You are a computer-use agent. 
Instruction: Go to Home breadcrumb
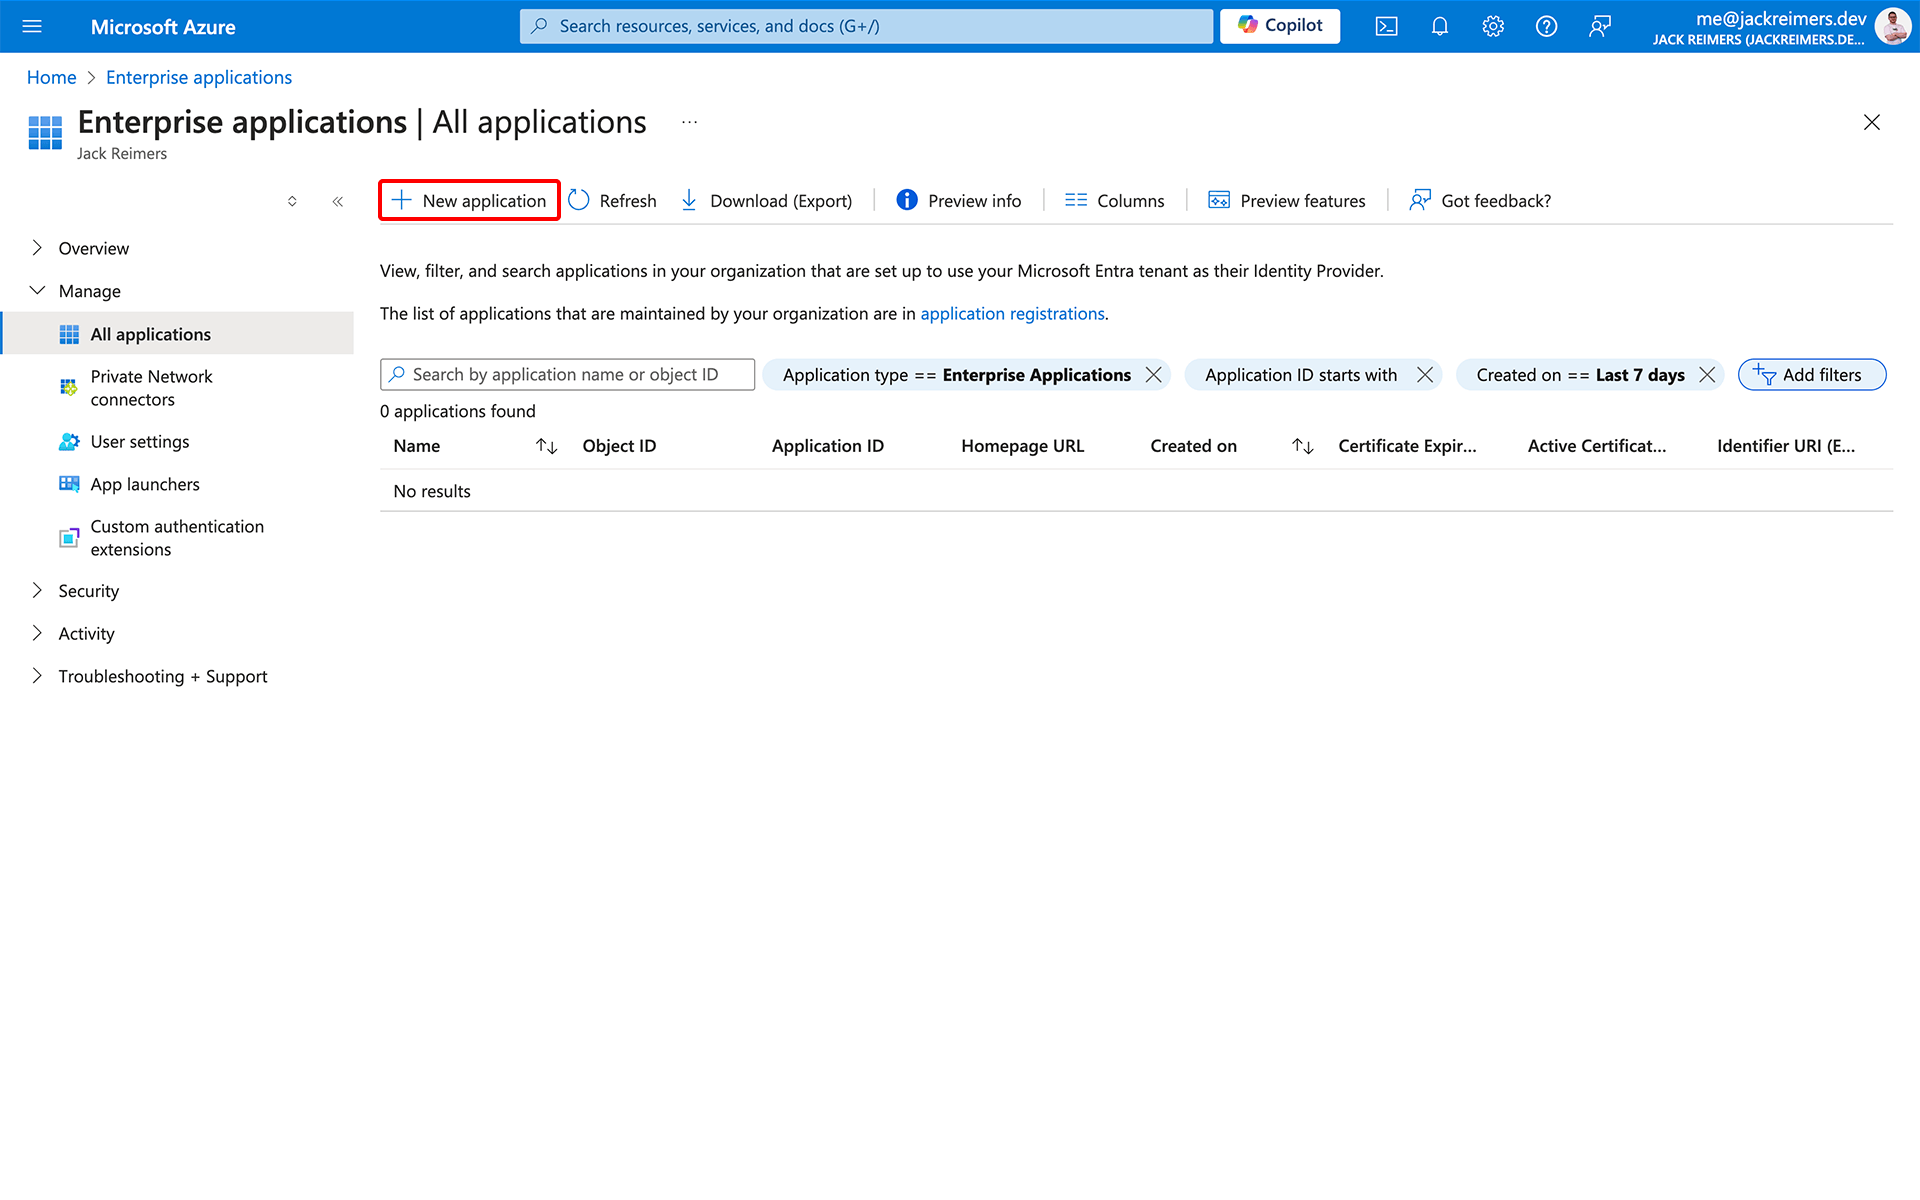[51, 77]
